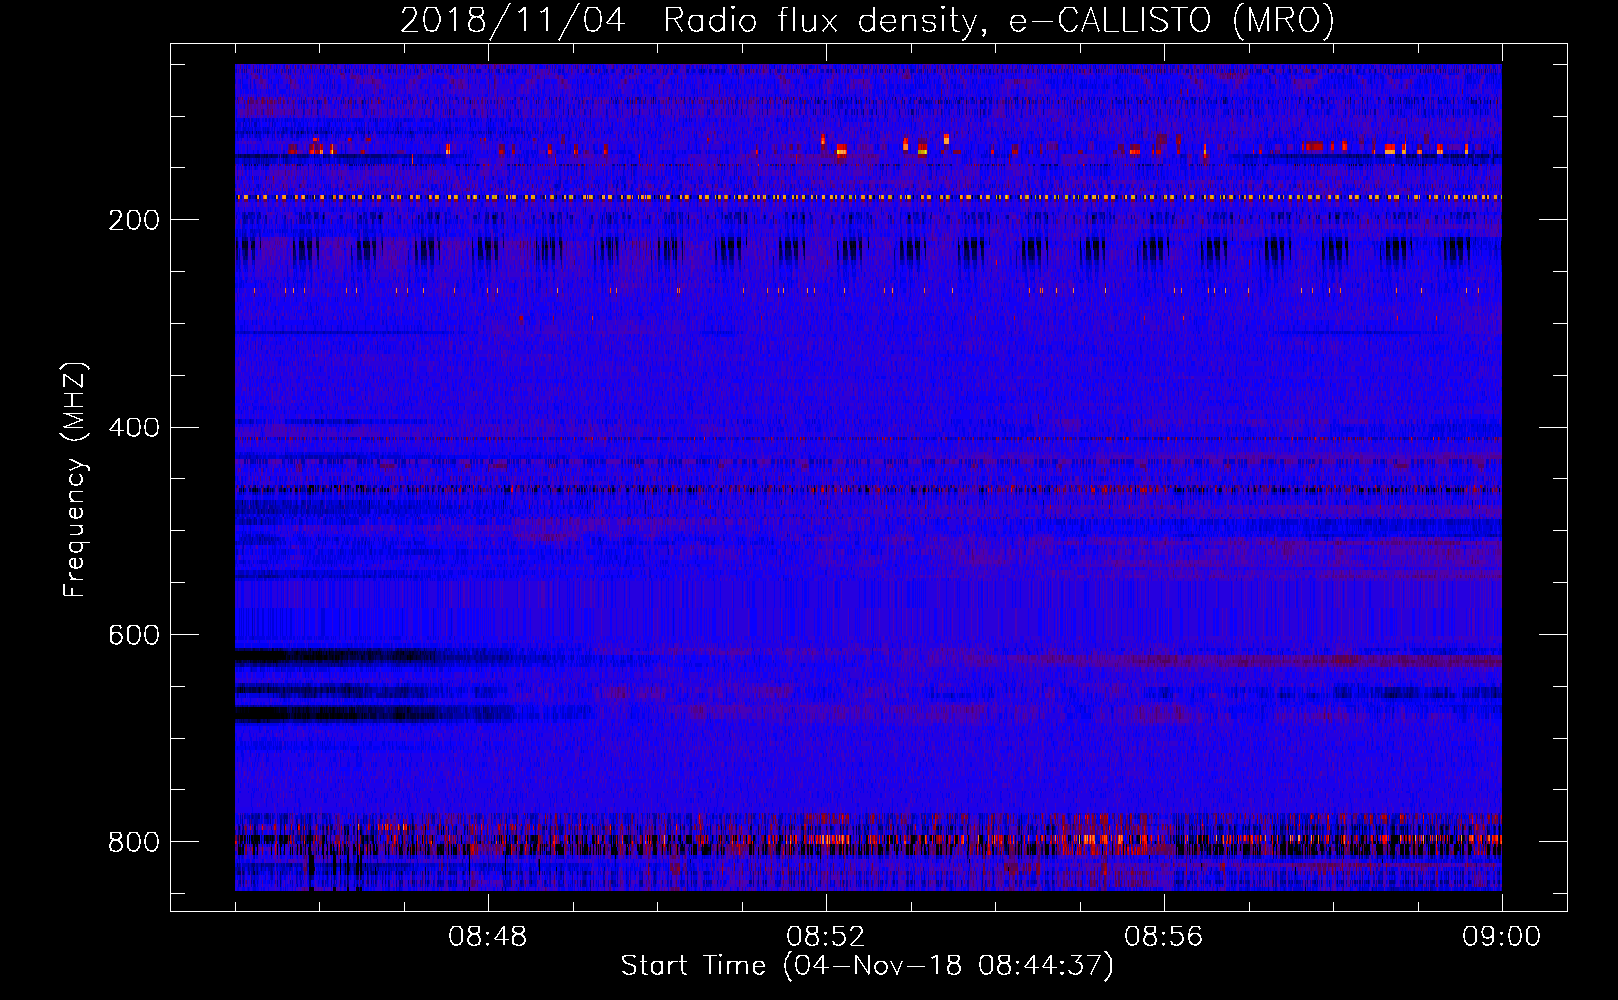Click the 'Start Time (04-Nov-18 08:44:37)' label
Screen dimensions: 1618x1000
(867, 966)
